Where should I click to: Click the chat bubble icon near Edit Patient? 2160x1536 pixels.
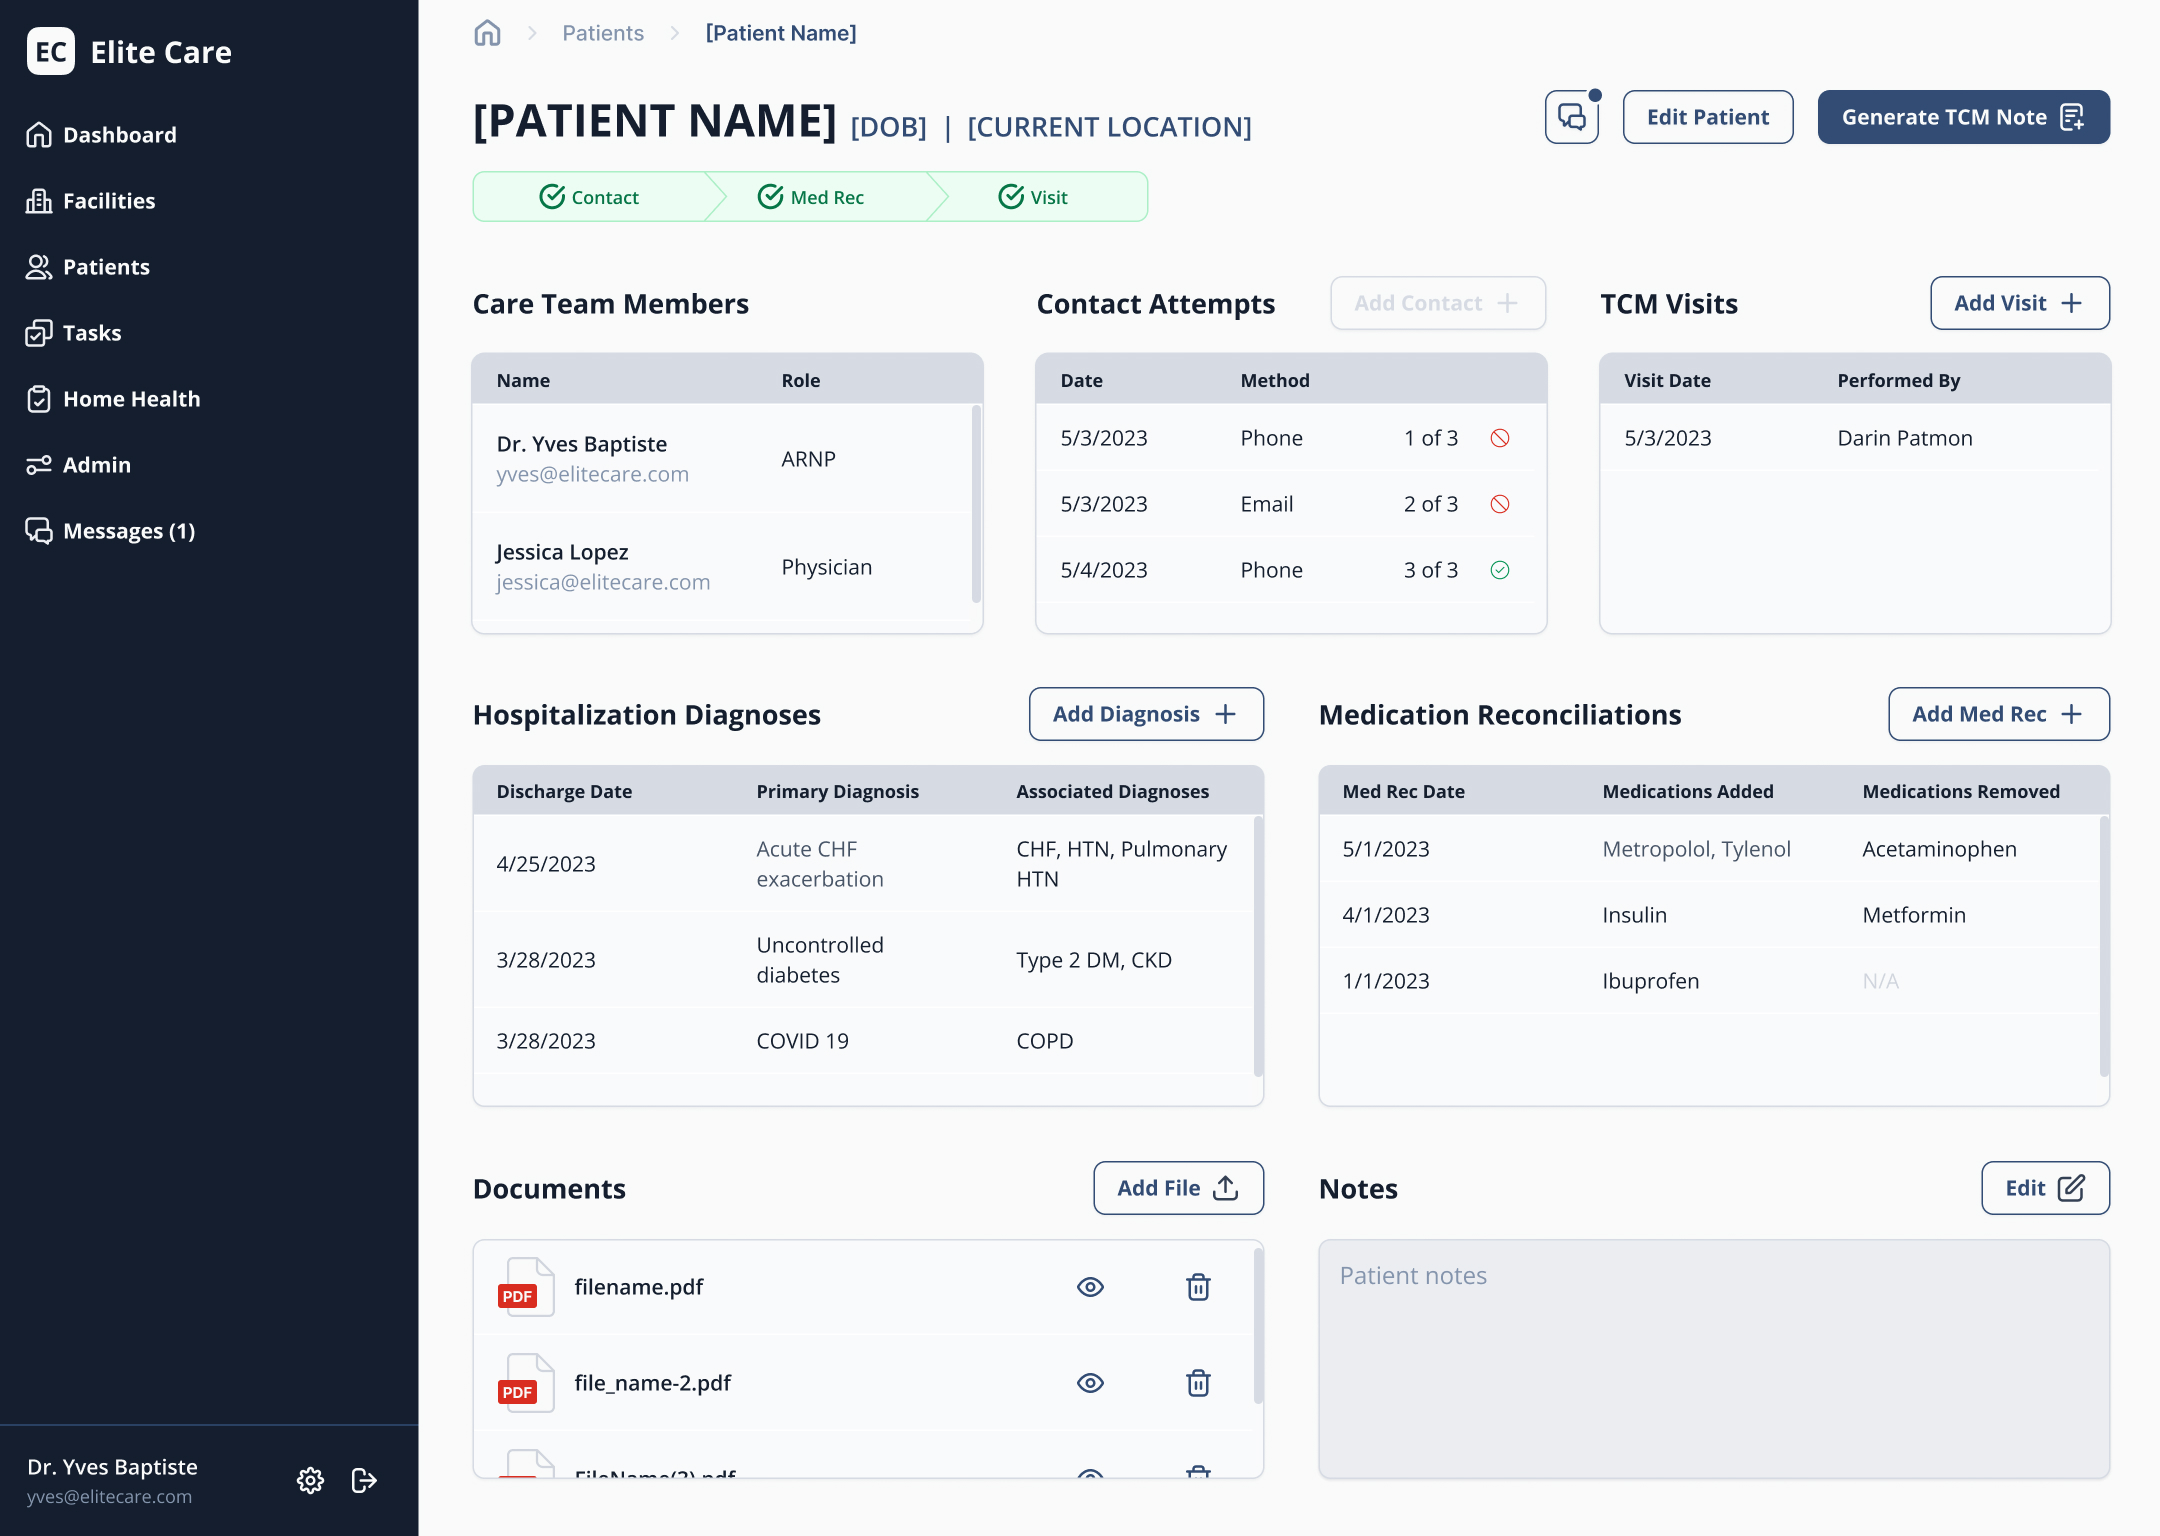click(1570, 117)
